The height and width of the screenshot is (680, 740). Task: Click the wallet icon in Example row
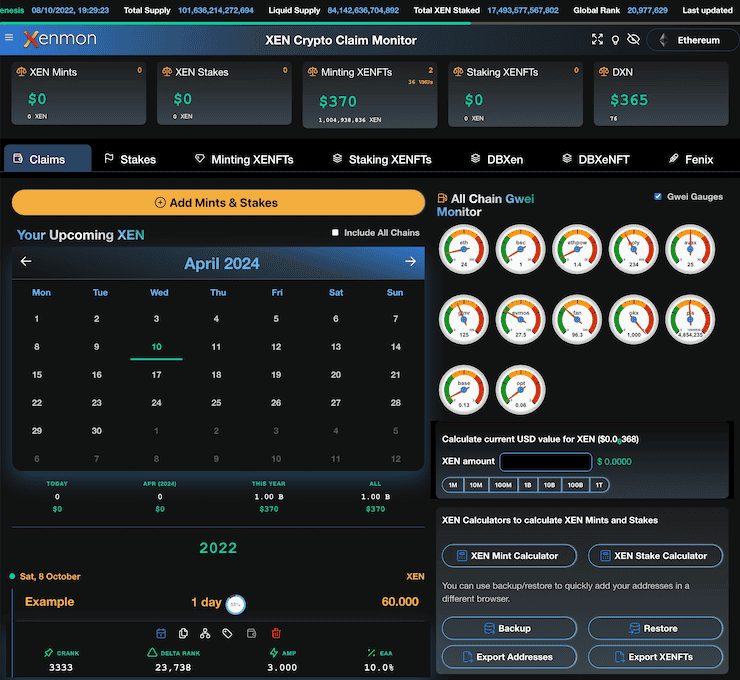point(251,633)
